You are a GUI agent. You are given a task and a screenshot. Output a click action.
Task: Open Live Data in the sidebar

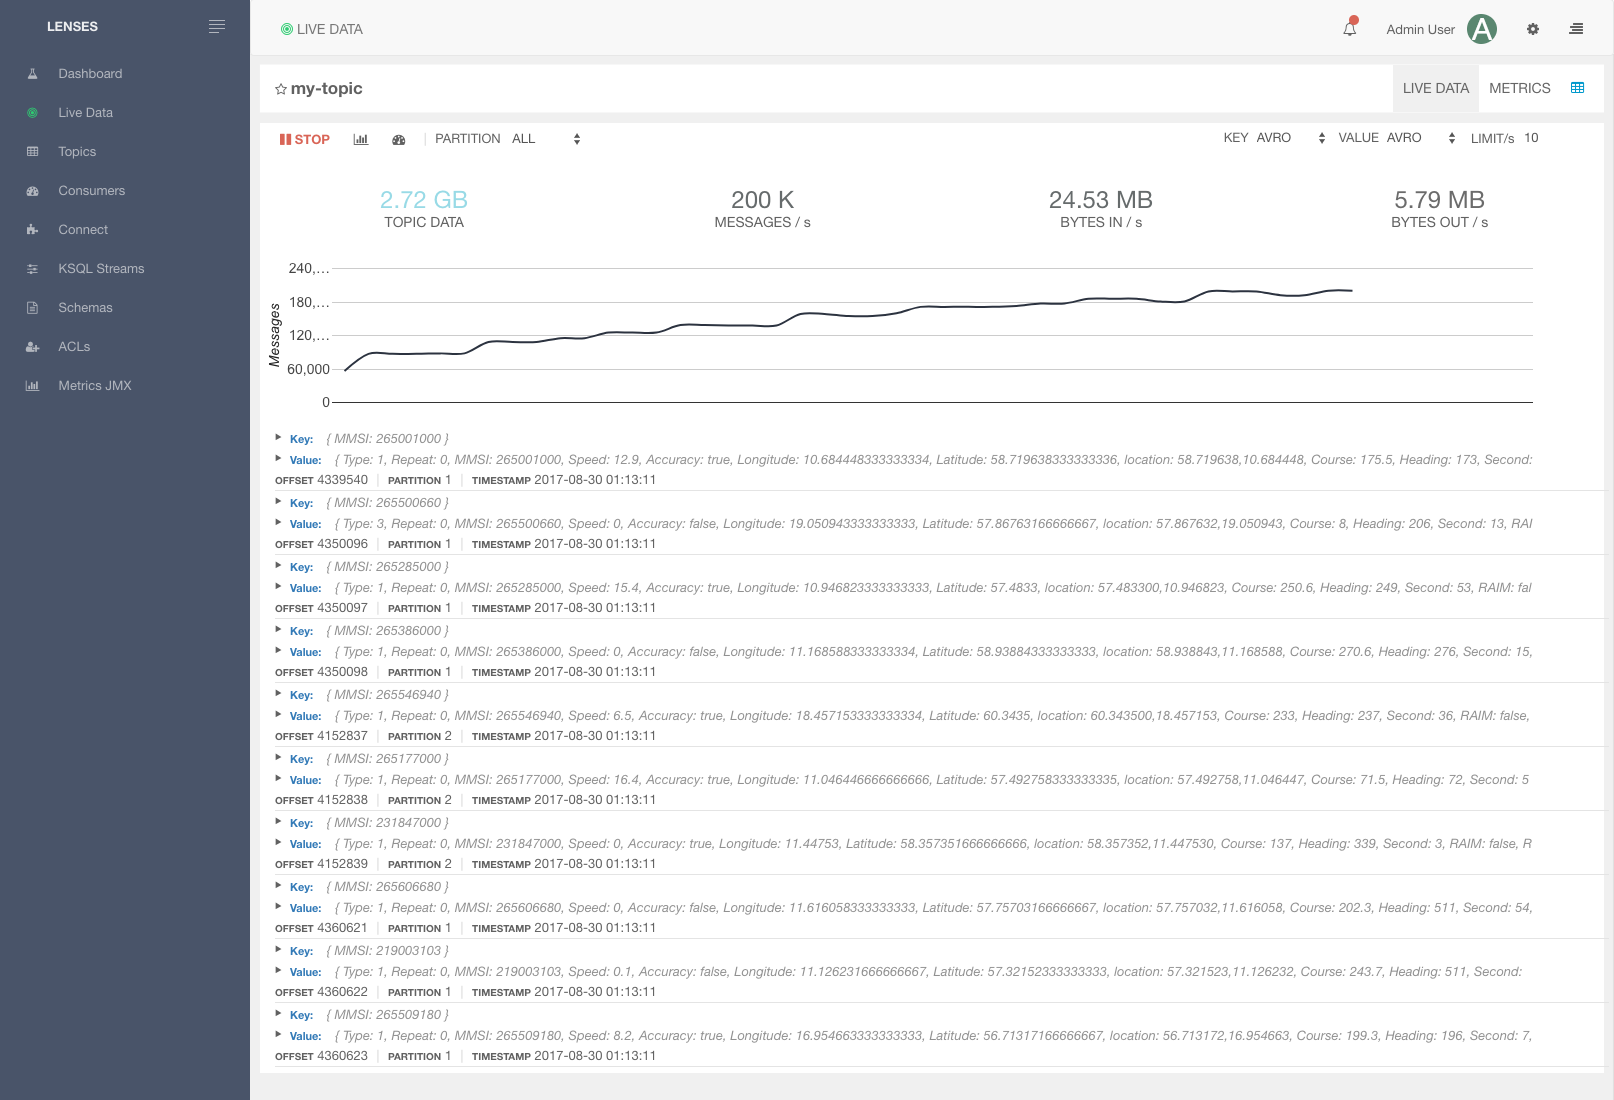[x=85, y=113]
